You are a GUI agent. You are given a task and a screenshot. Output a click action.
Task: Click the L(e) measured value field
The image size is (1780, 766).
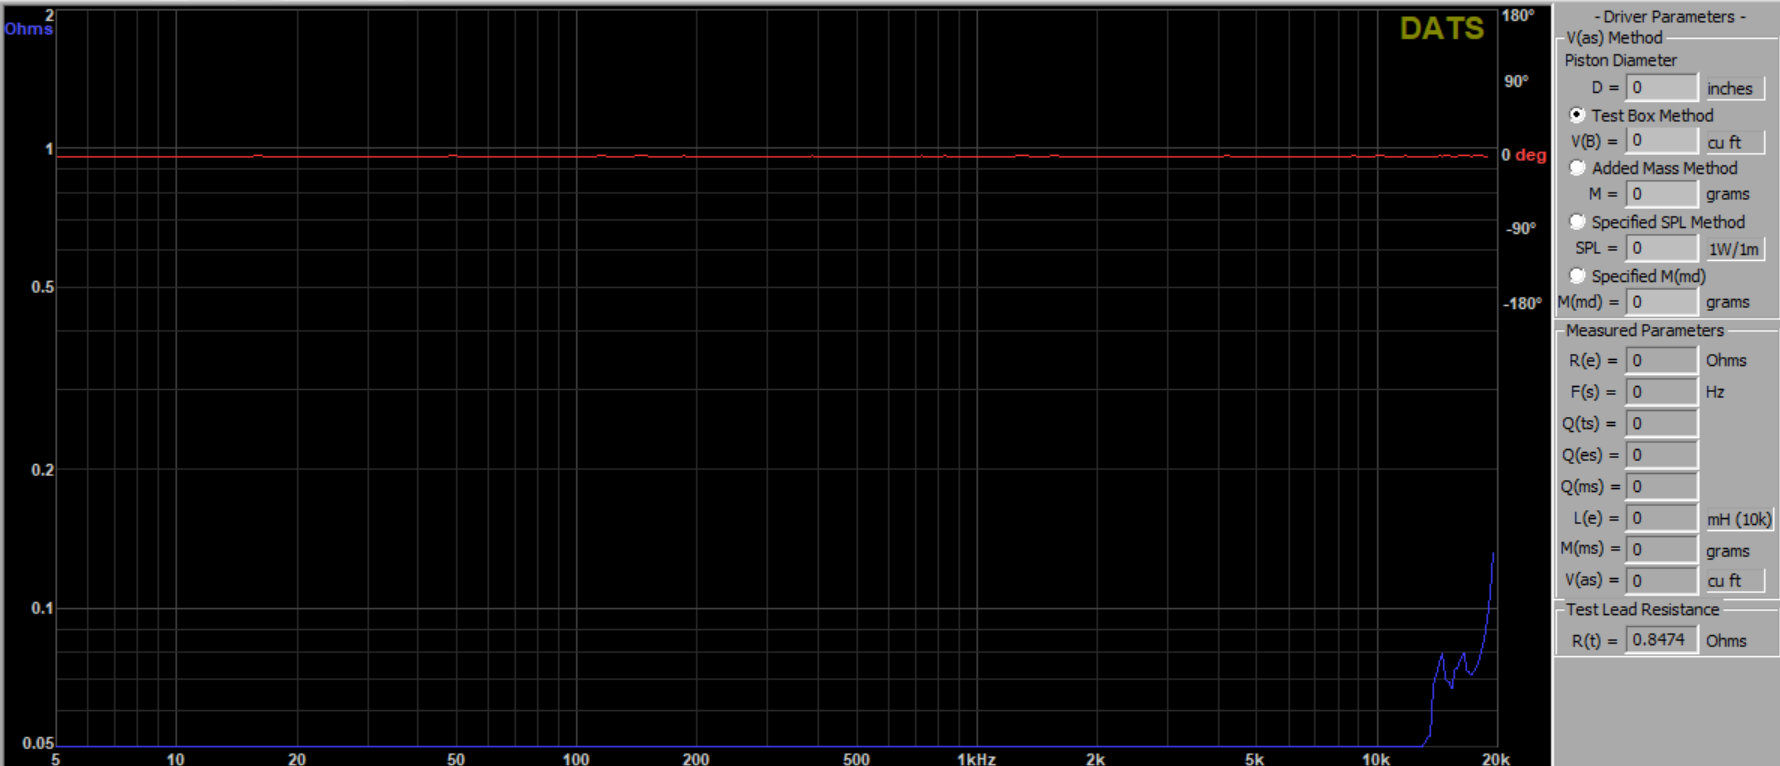pyautogui.click(x=1661, y=518)
